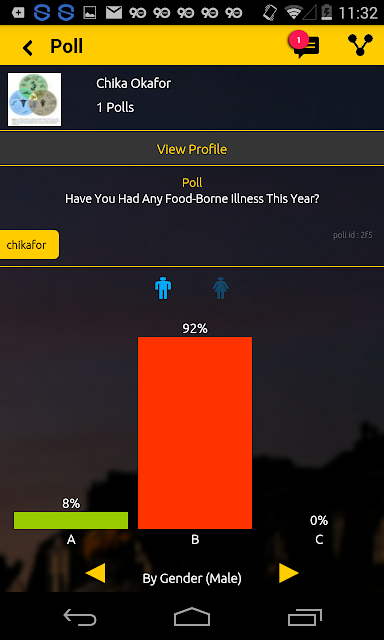Tap the share network icon
This screenshot has height=640, width=384.
click(360, 45)
